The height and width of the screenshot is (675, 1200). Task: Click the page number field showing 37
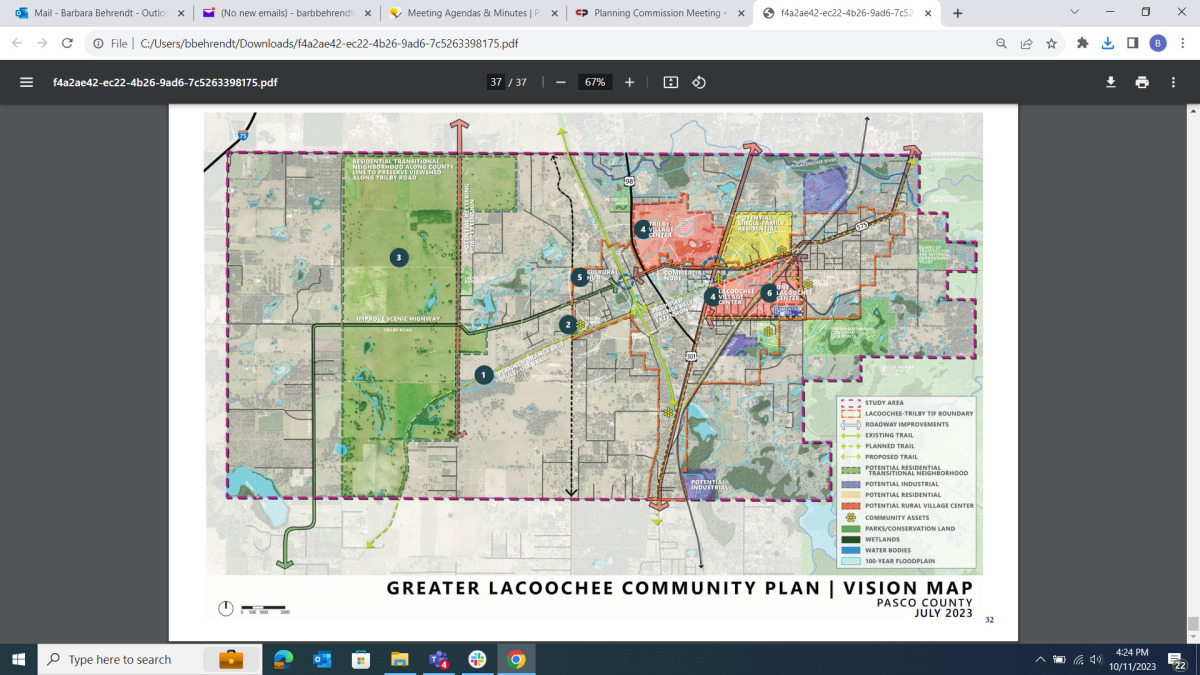pyautogui.click(x=496, y=82)
